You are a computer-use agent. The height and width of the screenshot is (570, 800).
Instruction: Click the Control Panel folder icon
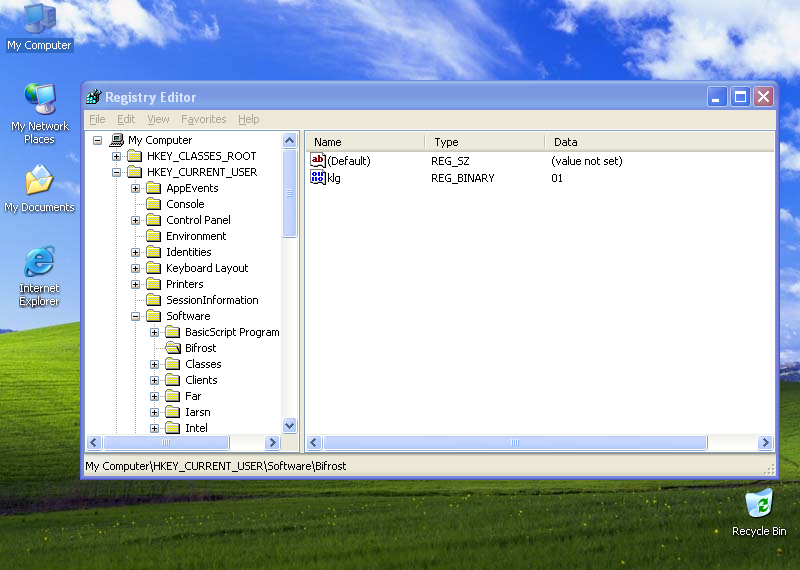point(154,220)
